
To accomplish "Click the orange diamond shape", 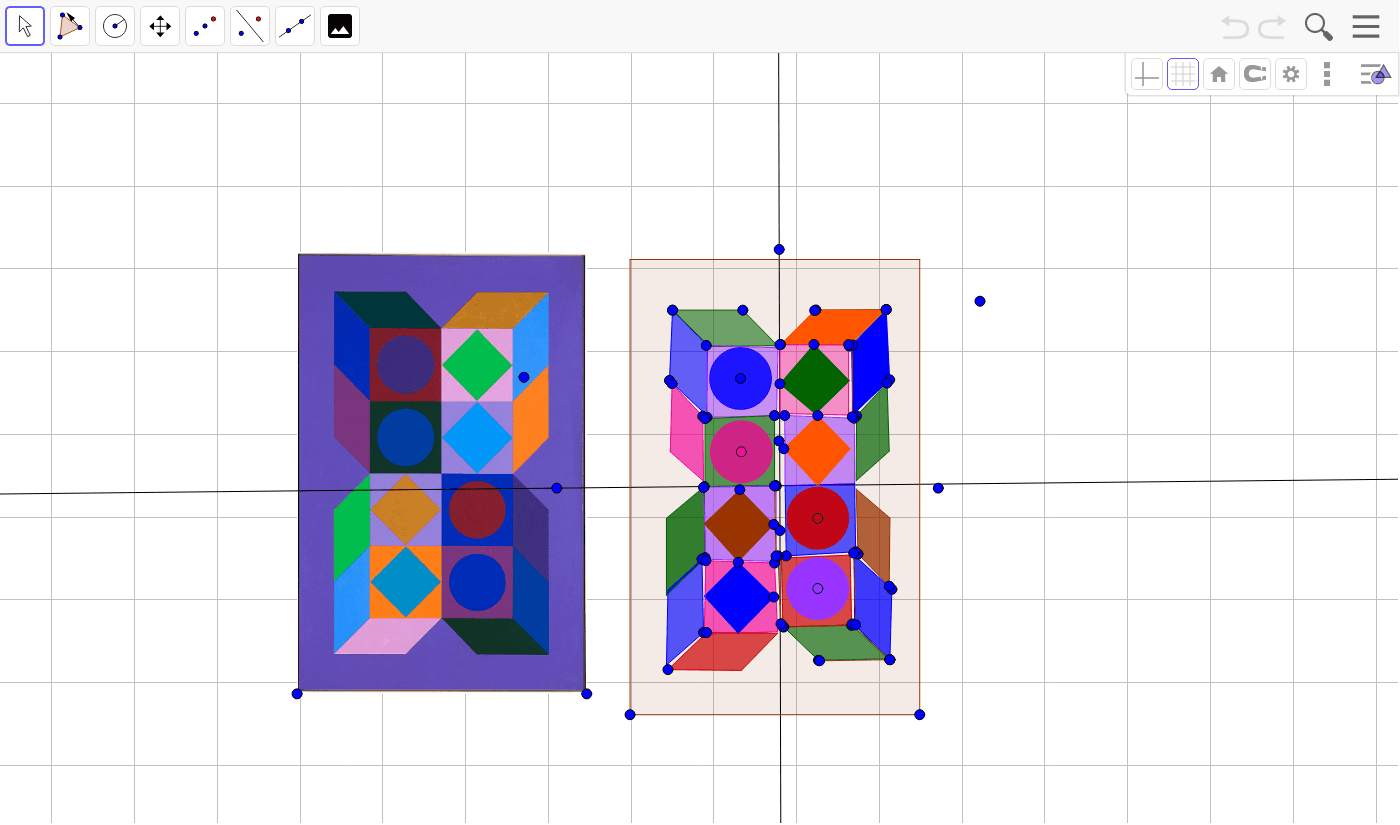I will click(818, 450).
